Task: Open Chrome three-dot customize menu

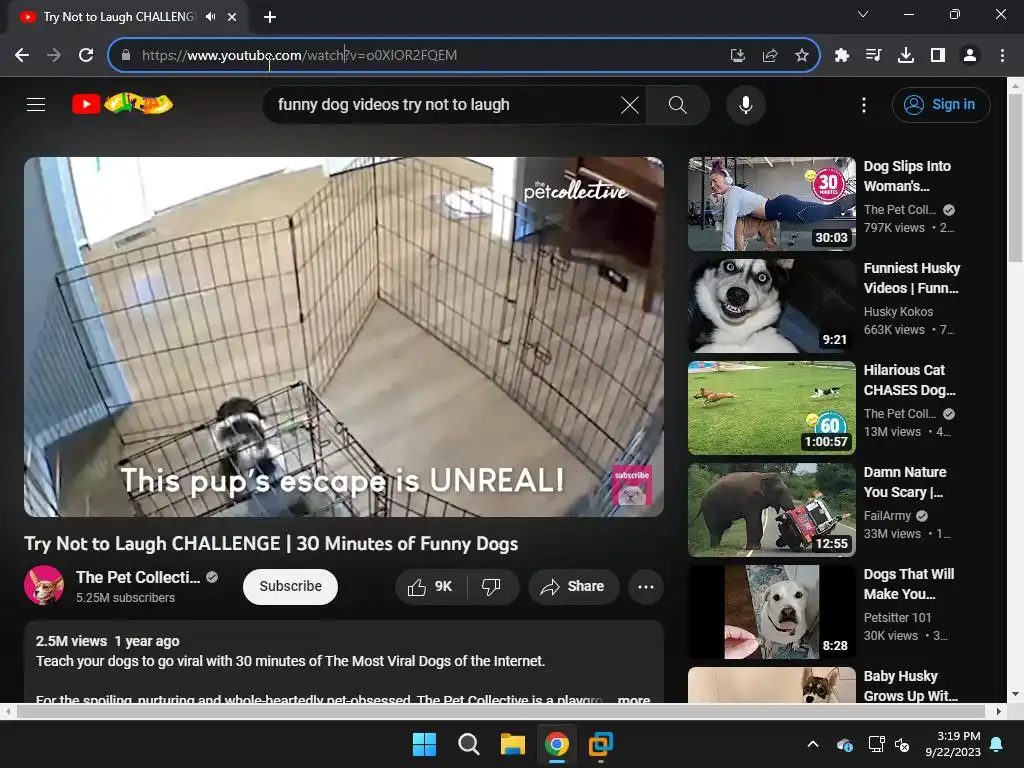Action: click(x=1002, y=56)
